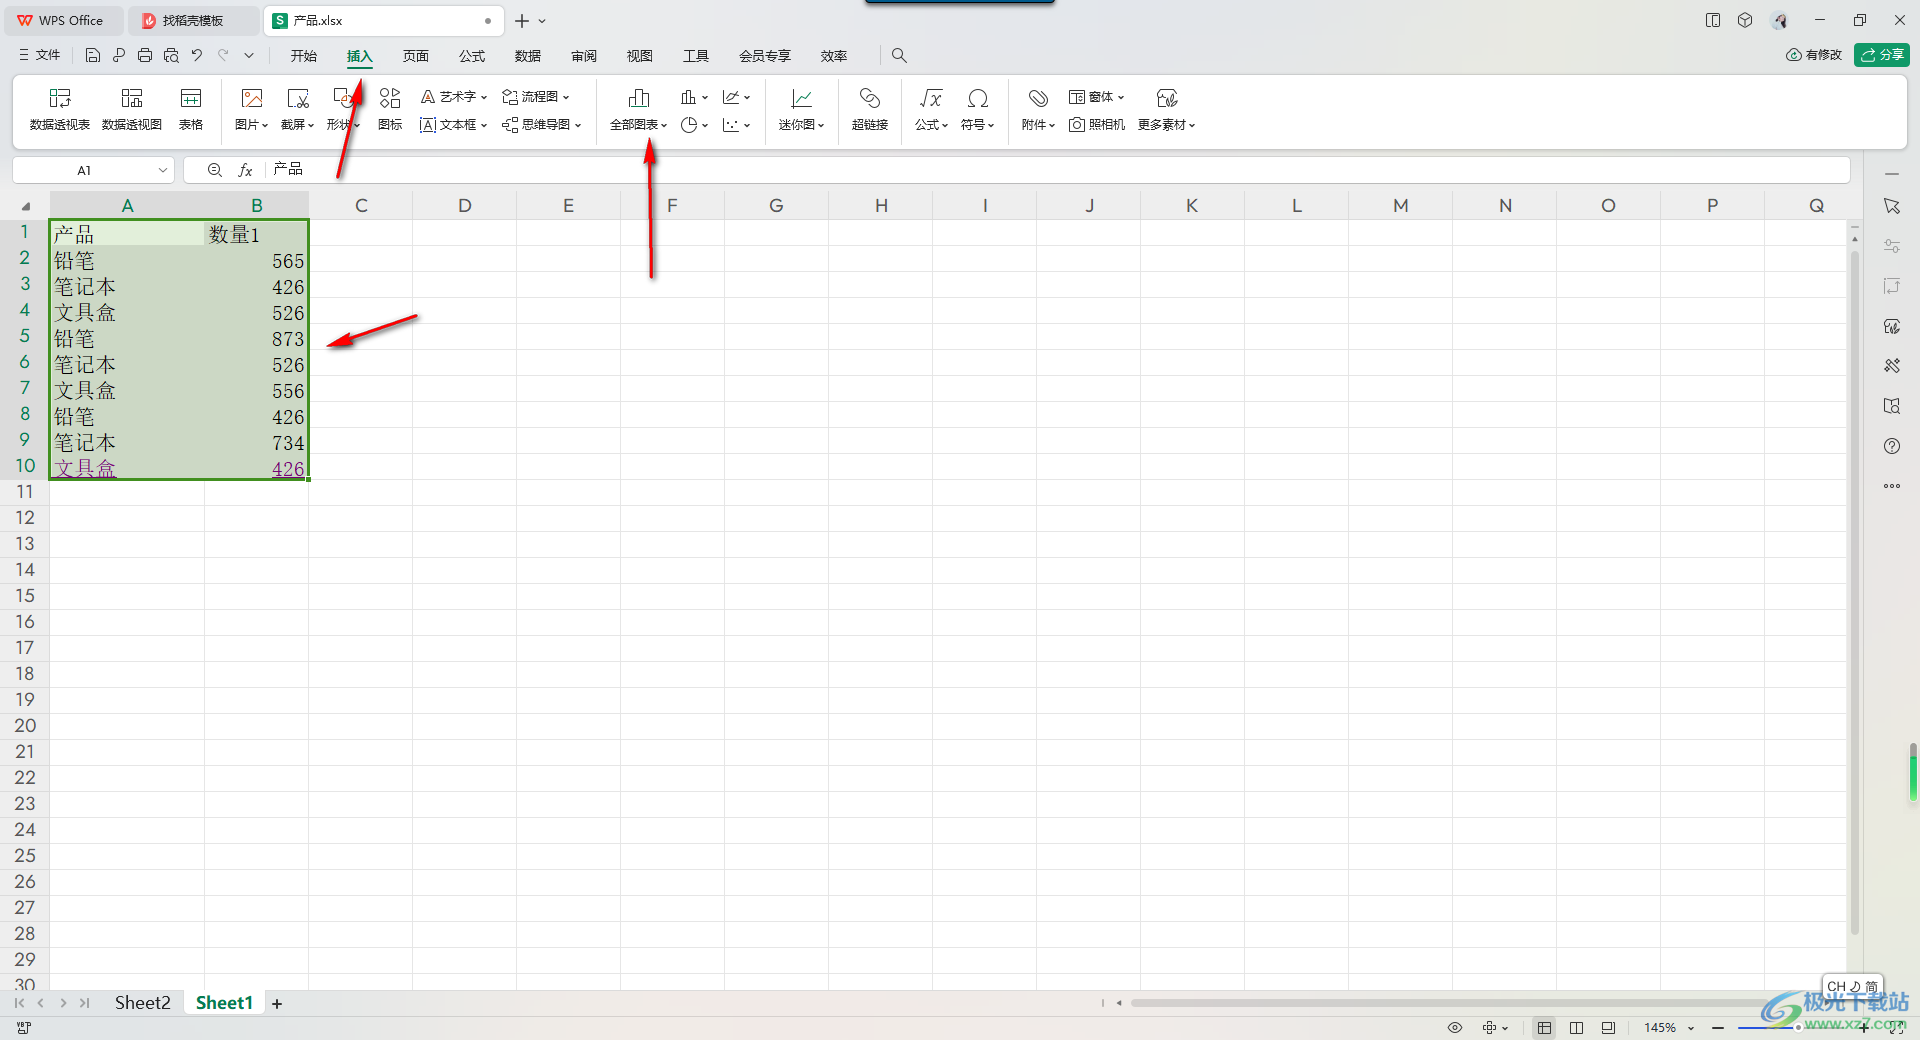Click the search magnifier beside the ribbon tabs
Image resolution: width=1920 pixels, height=1040 pixels.
[899, 56]
